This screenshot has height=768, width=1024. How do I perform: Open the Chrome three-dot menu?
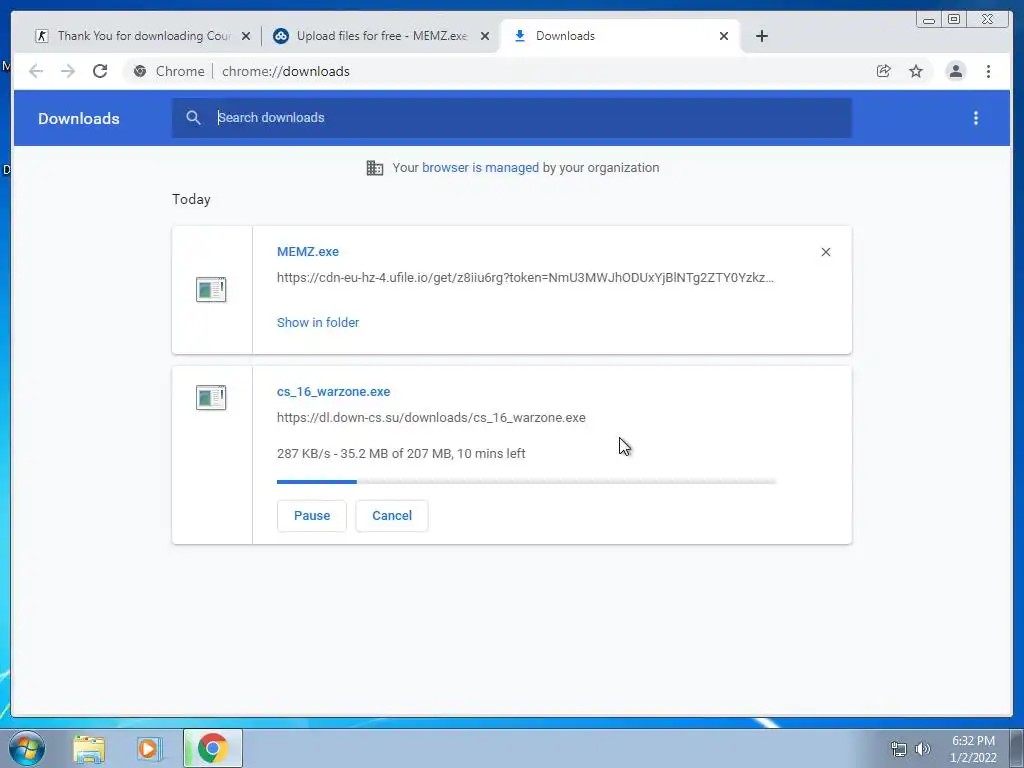(x=988, y=71)
